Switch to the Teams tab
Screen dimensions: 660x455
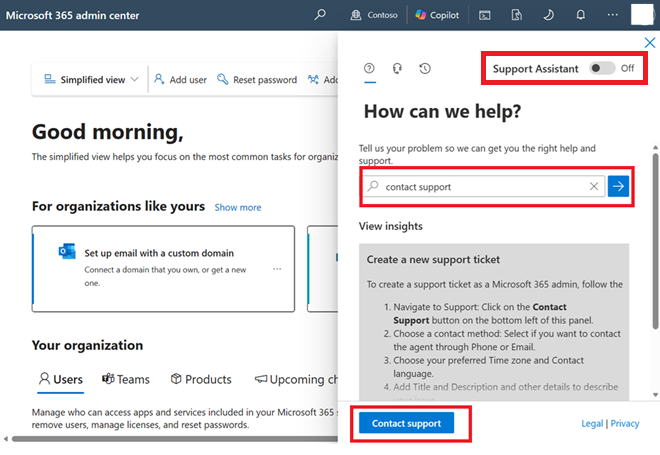click(125, 379)
